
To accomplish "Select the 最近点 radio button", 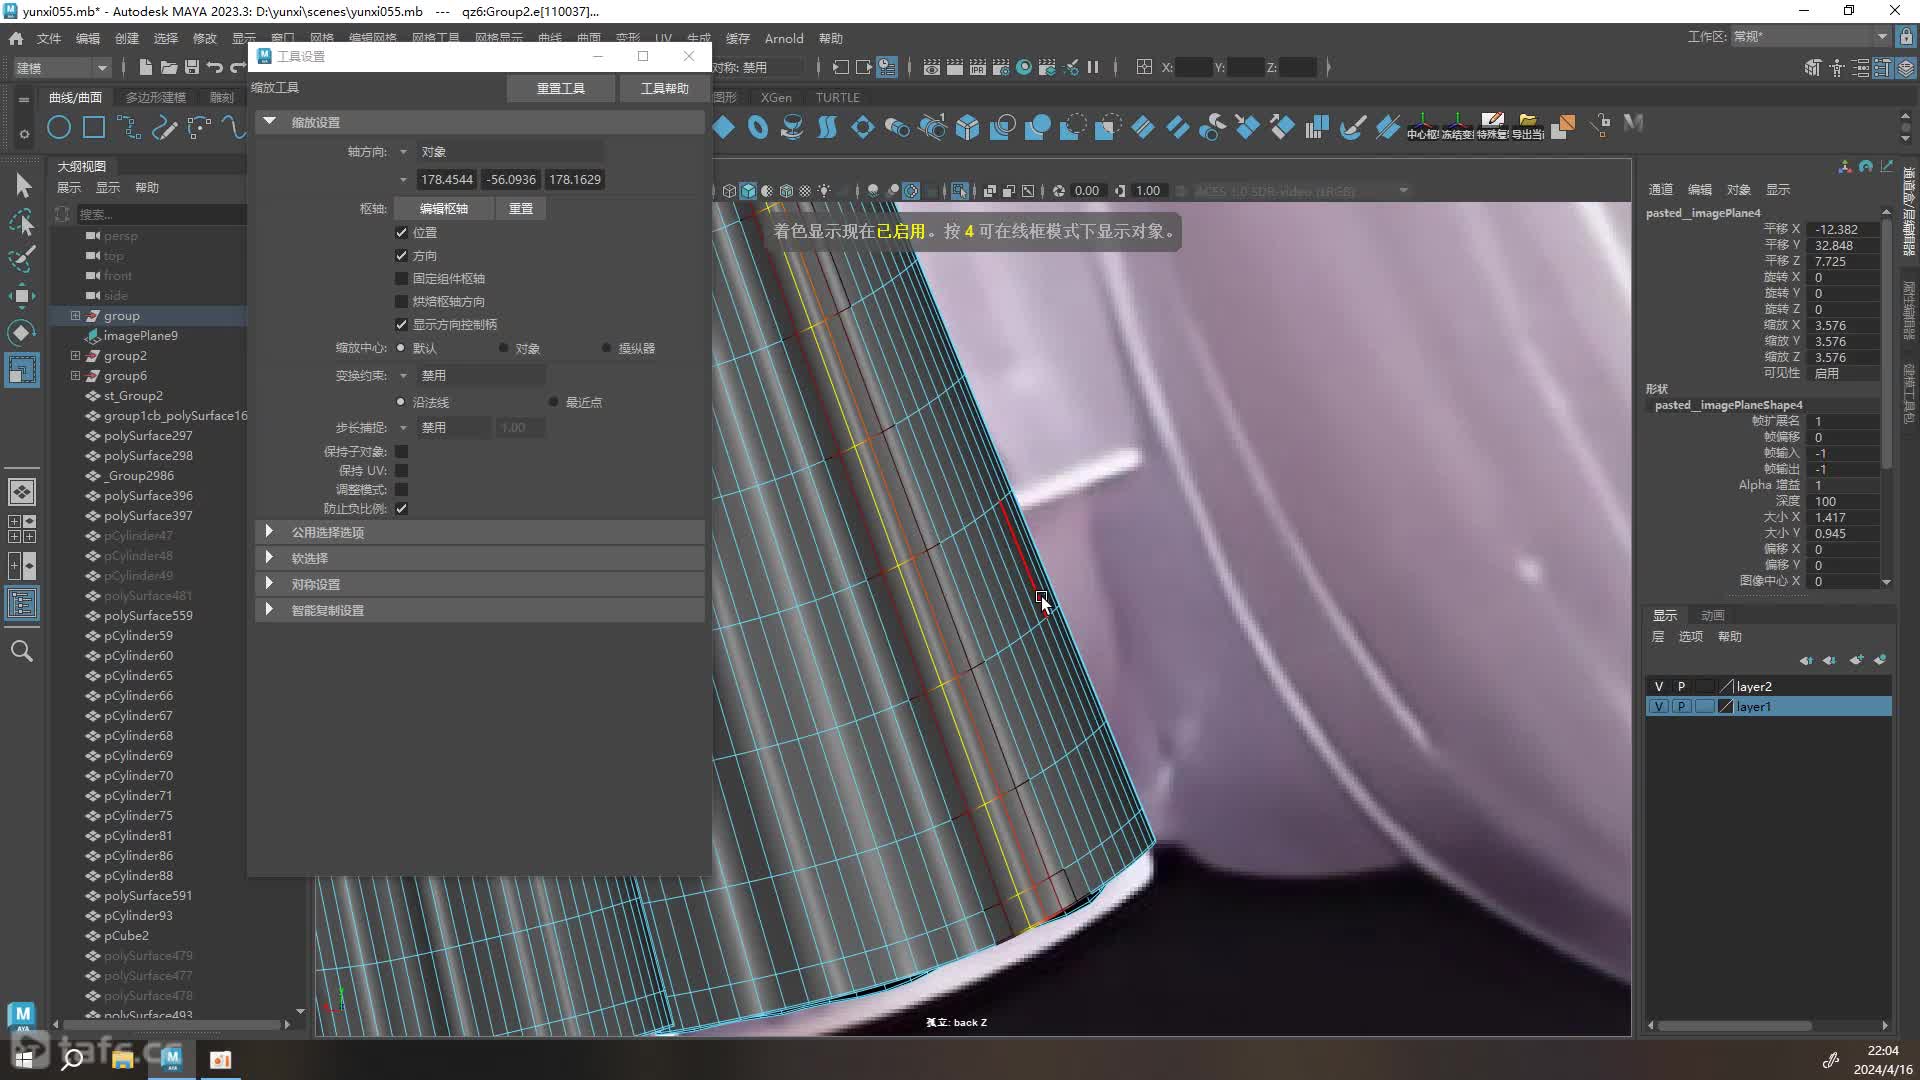I will click(553, 402).
